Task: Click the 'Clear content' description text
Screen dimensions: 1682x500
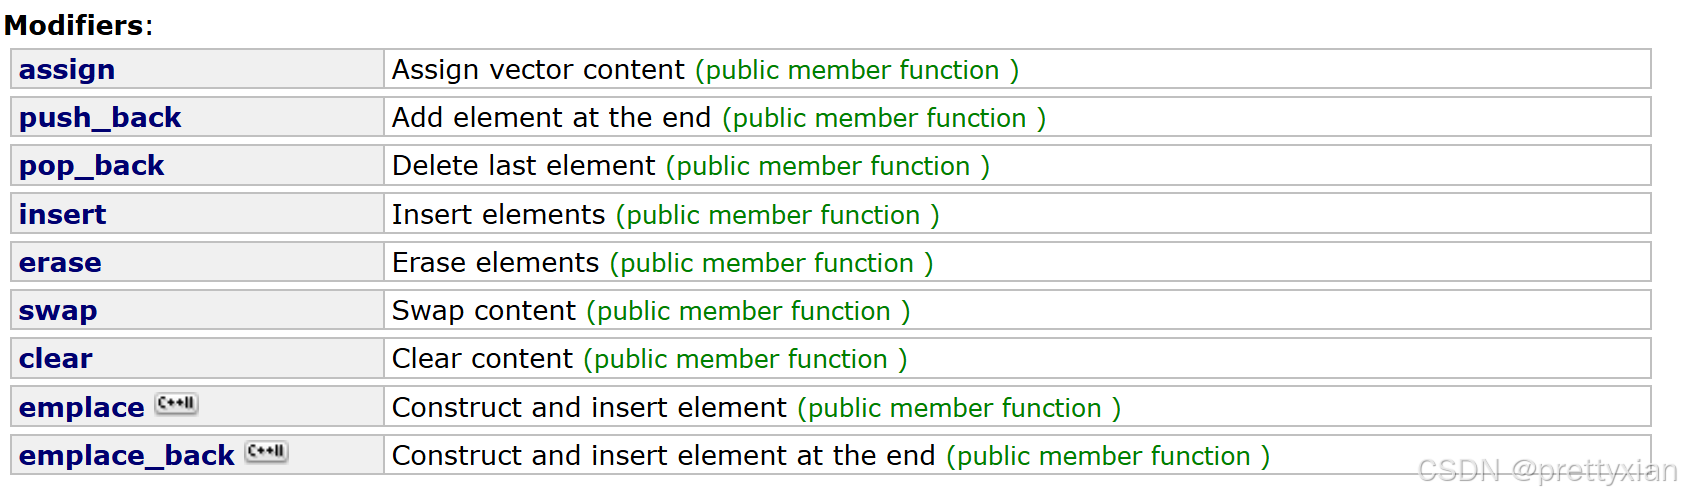Action: (x=482, y=358)
